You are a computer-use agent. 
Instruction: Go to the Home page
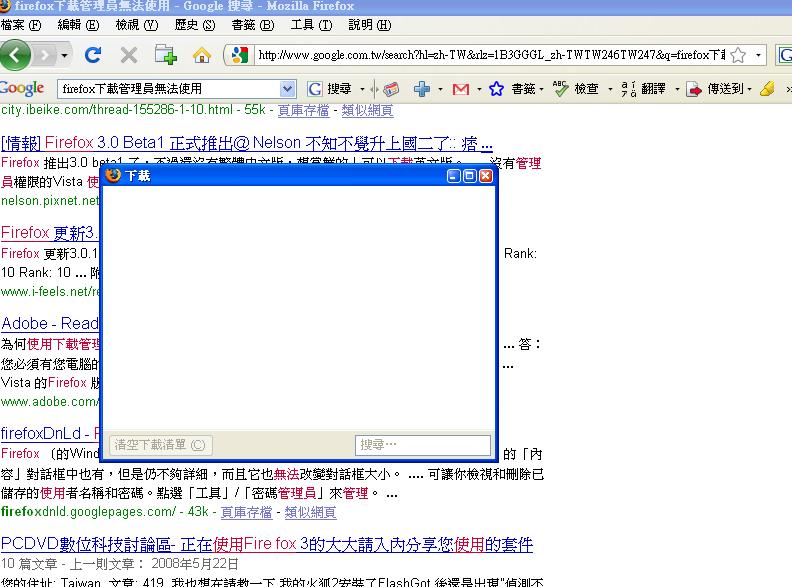[x=201, y=54]
